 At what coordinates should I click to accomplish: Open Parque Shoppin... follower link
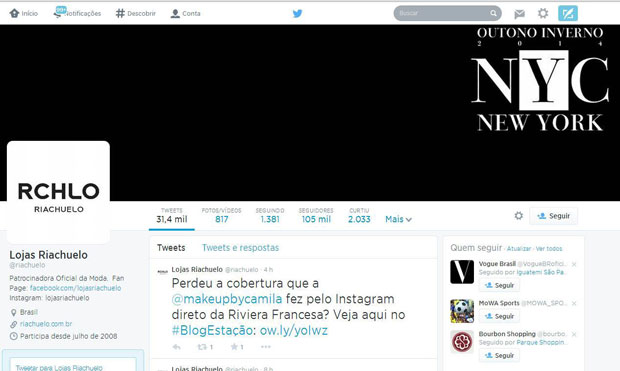pyautogui.click(x=542, y=343)
